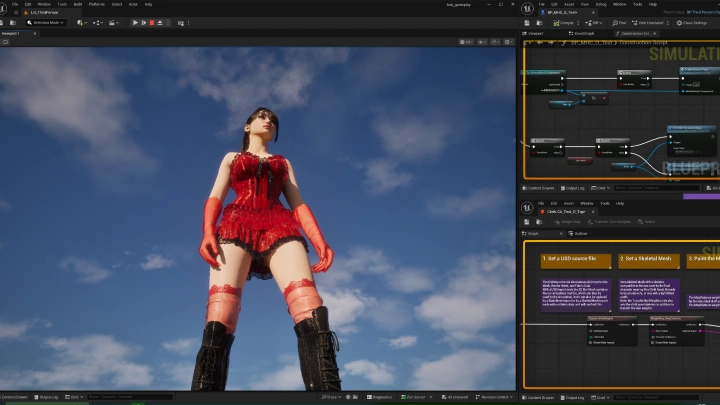Click the Play button in the level toolbar
This screenshot has height=405, width=720.
tap(136, 22)
